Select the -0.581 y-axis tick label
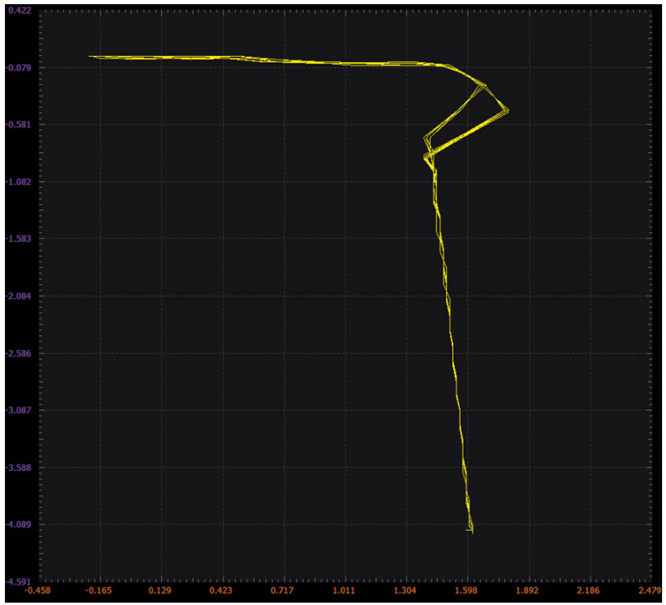 tap(17, 125)
